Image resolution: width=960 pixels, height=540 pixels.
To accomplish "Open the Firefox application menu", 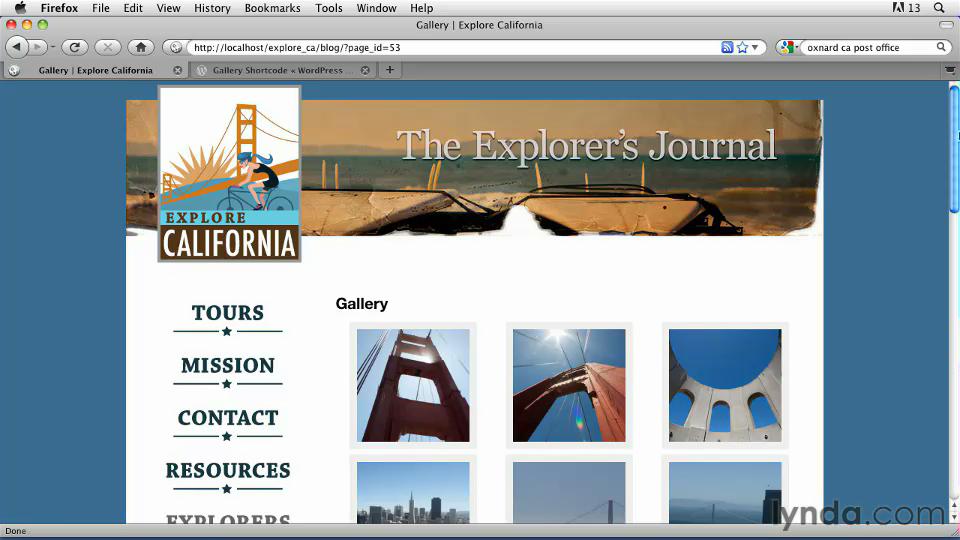I will click(x=59, y=8).
